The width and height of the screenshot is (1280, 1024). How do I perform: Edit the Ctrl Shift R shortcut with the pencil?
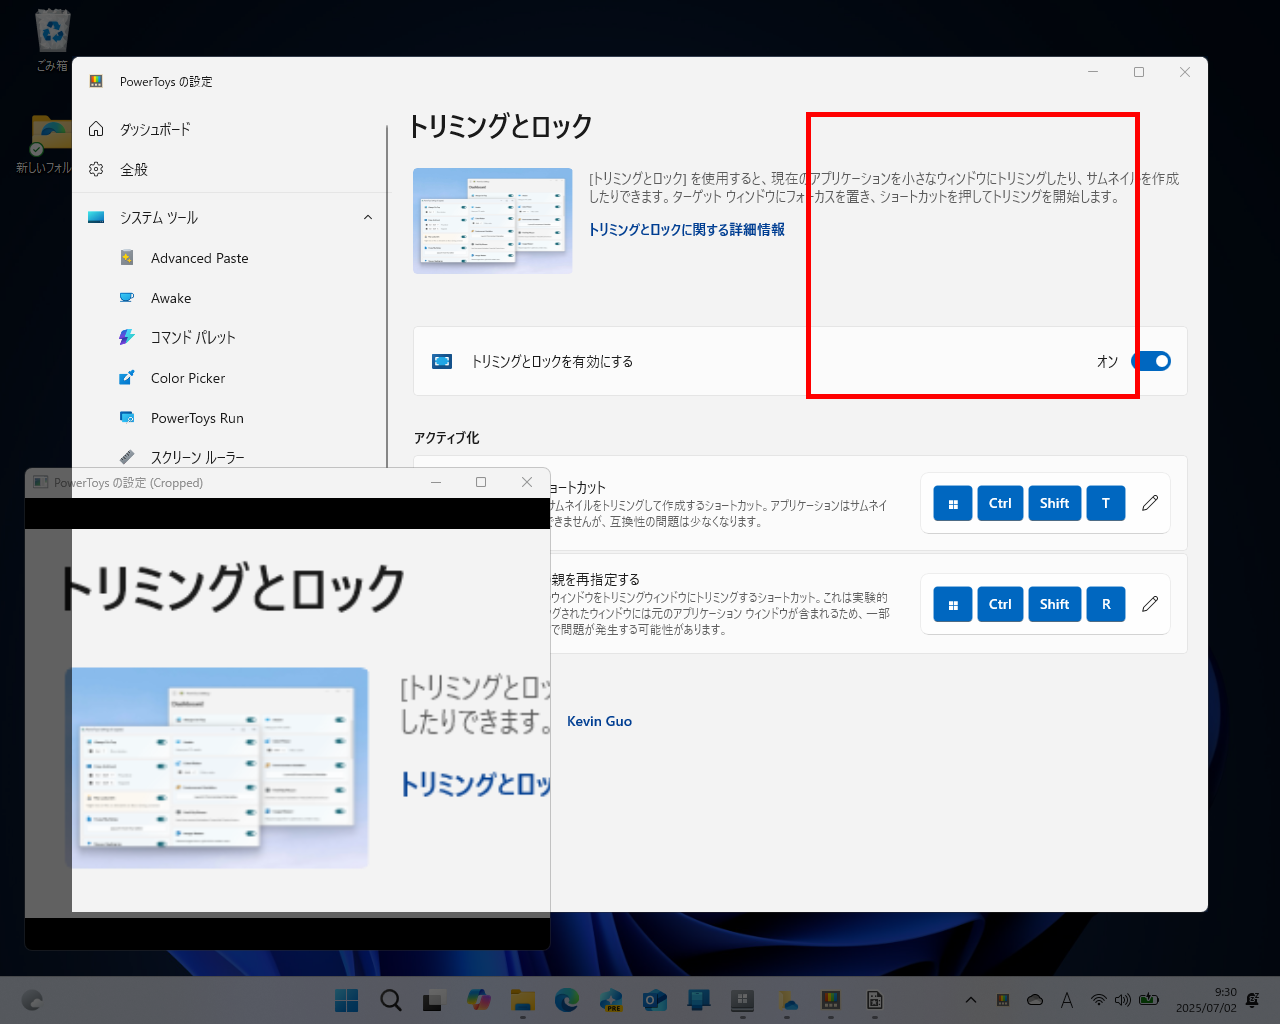point(1150,604)
